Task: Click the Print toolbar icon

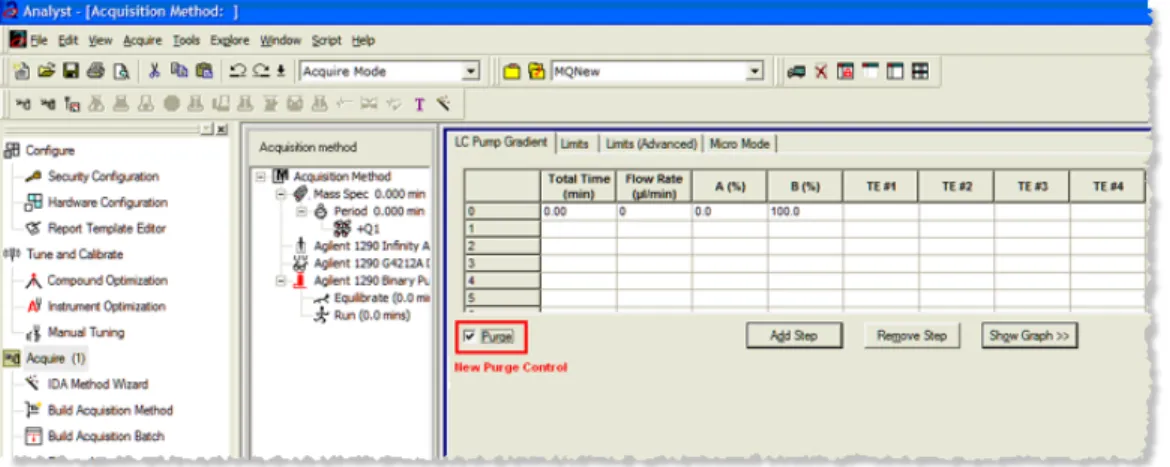Action: pyautogui.click(x=95, y=72)
